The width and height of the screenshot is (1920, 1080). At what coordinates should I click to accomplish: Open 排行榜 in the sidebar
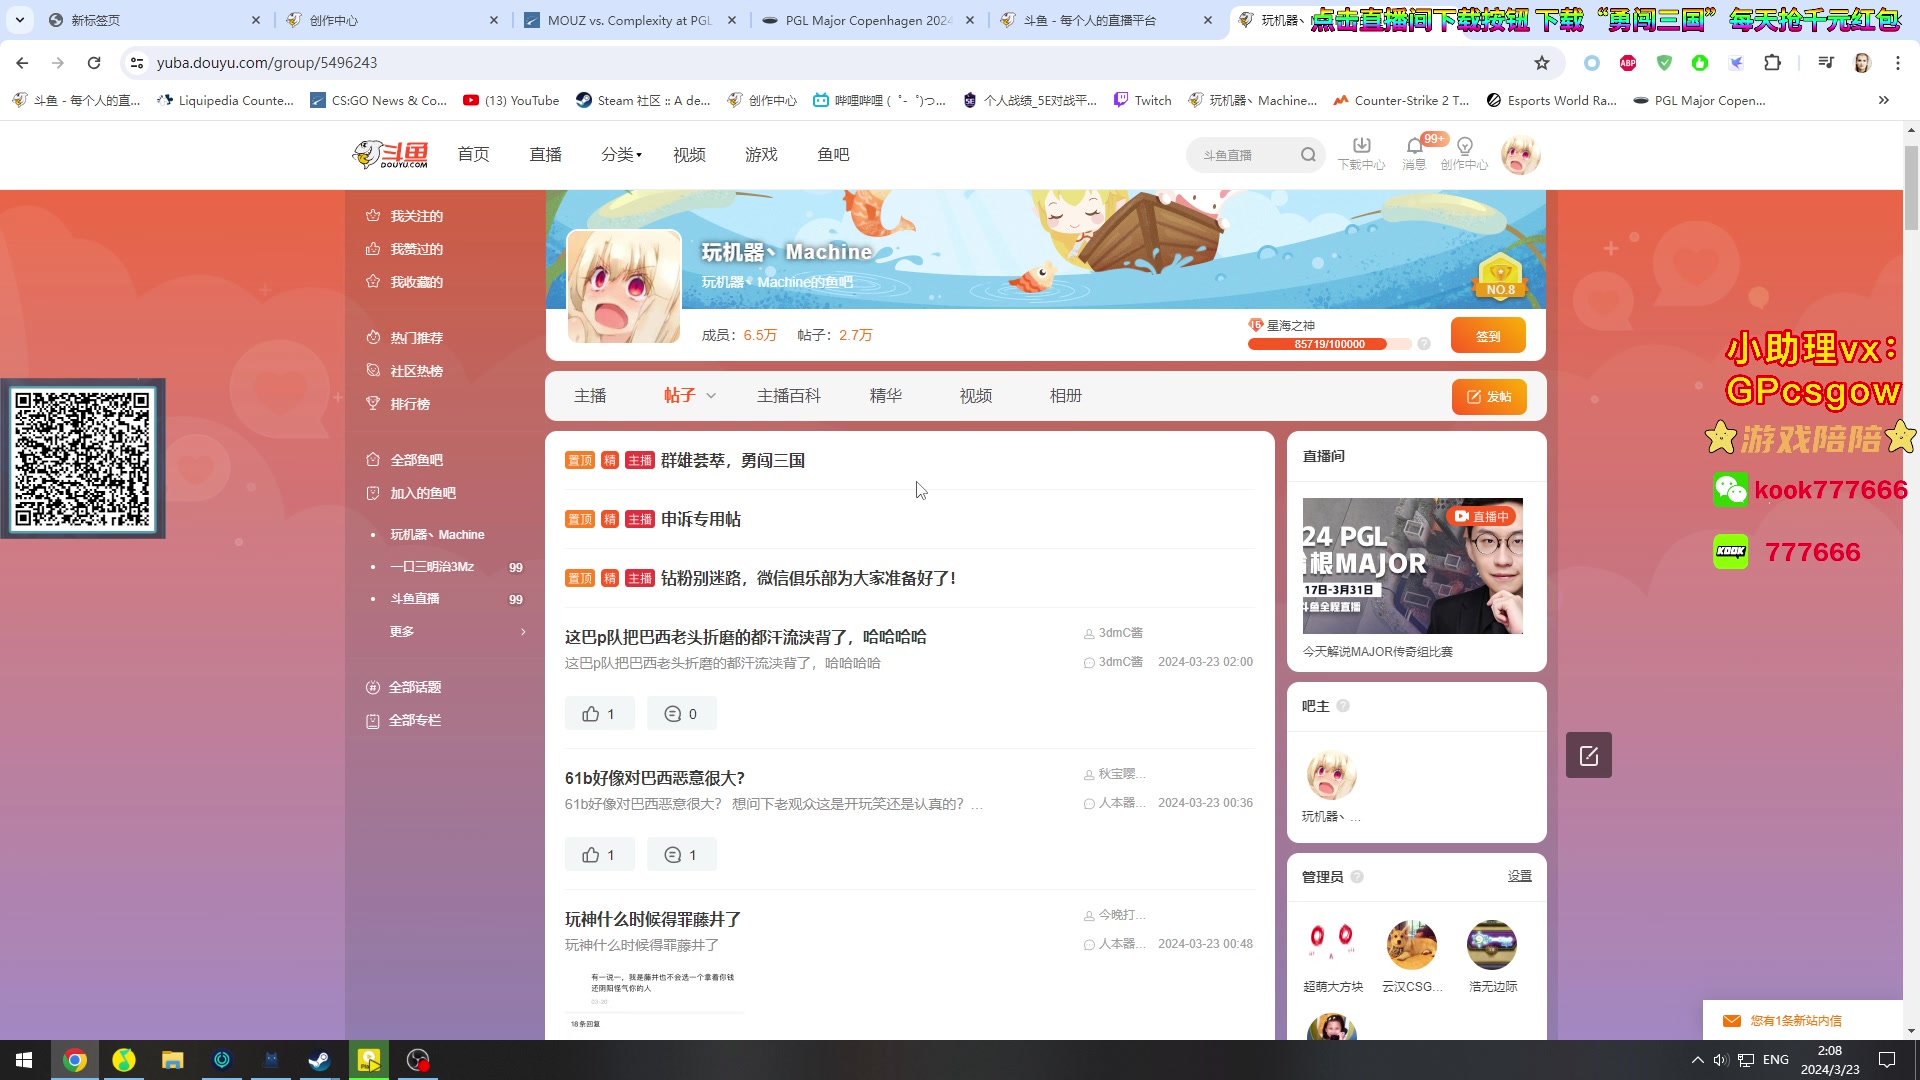(409, 404)
